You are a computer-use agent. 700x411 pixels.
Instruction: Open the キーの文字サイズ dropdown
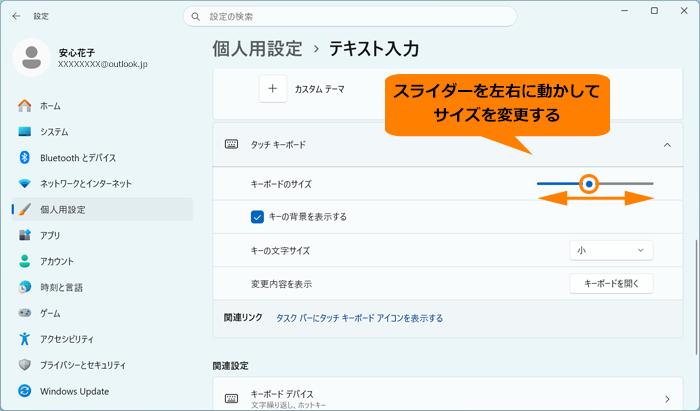[611, 250]
